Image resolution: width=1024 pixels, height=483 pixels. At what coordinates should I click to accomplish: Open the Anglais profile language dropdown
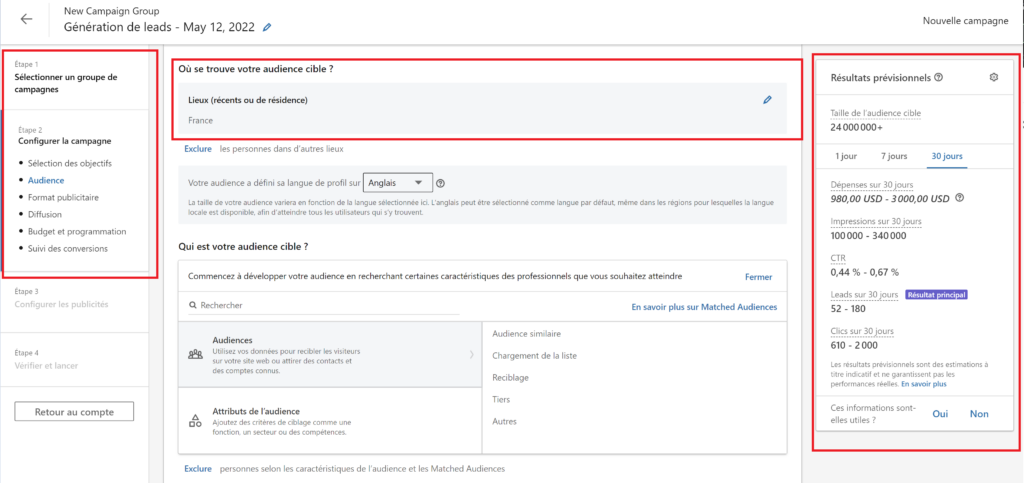point(398,183)
